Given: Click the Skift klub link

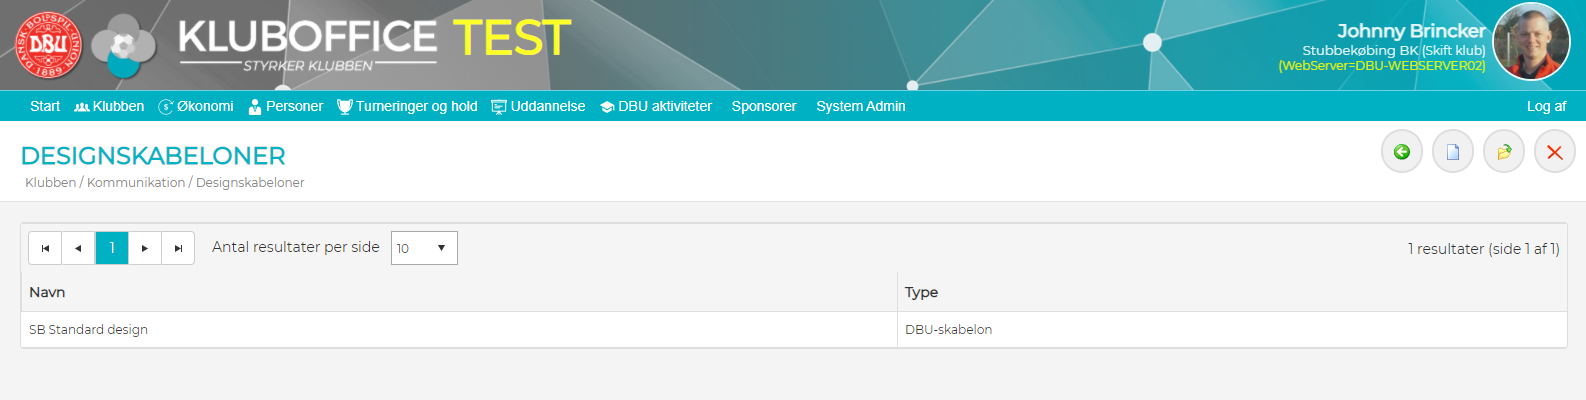Looking at the screenshot, I should point(1454,50).
